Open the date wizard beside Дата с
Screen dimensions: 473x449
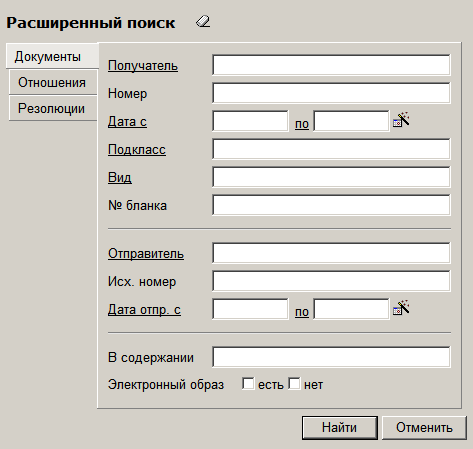[x=401, y=120]
